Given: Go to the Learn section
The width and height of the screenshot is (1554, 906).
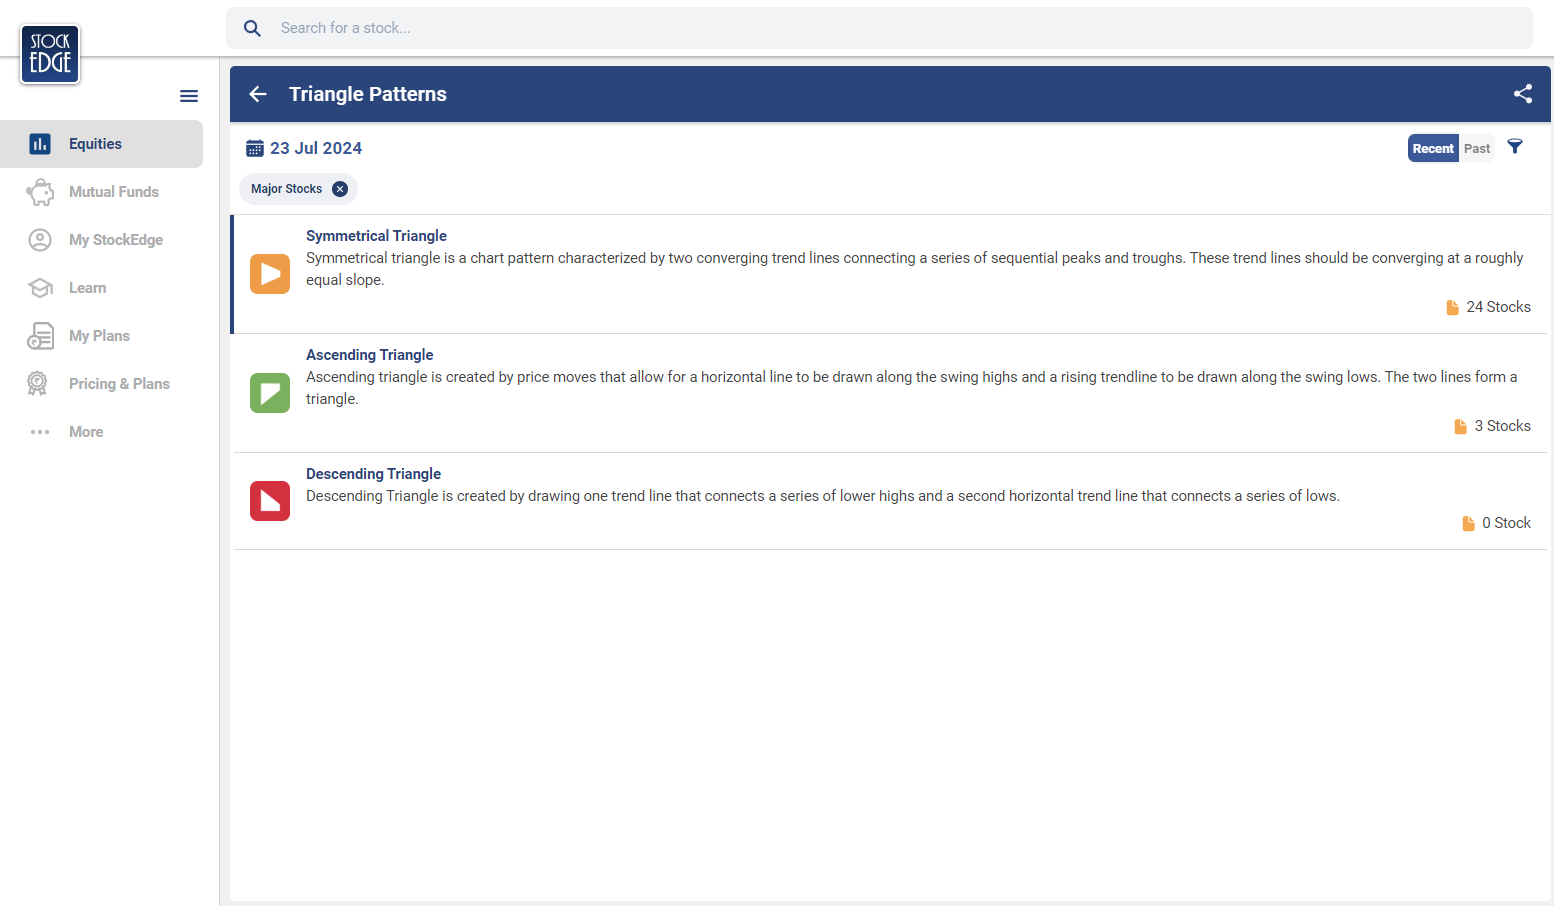Looking at the screenshot, I should 87,288.
